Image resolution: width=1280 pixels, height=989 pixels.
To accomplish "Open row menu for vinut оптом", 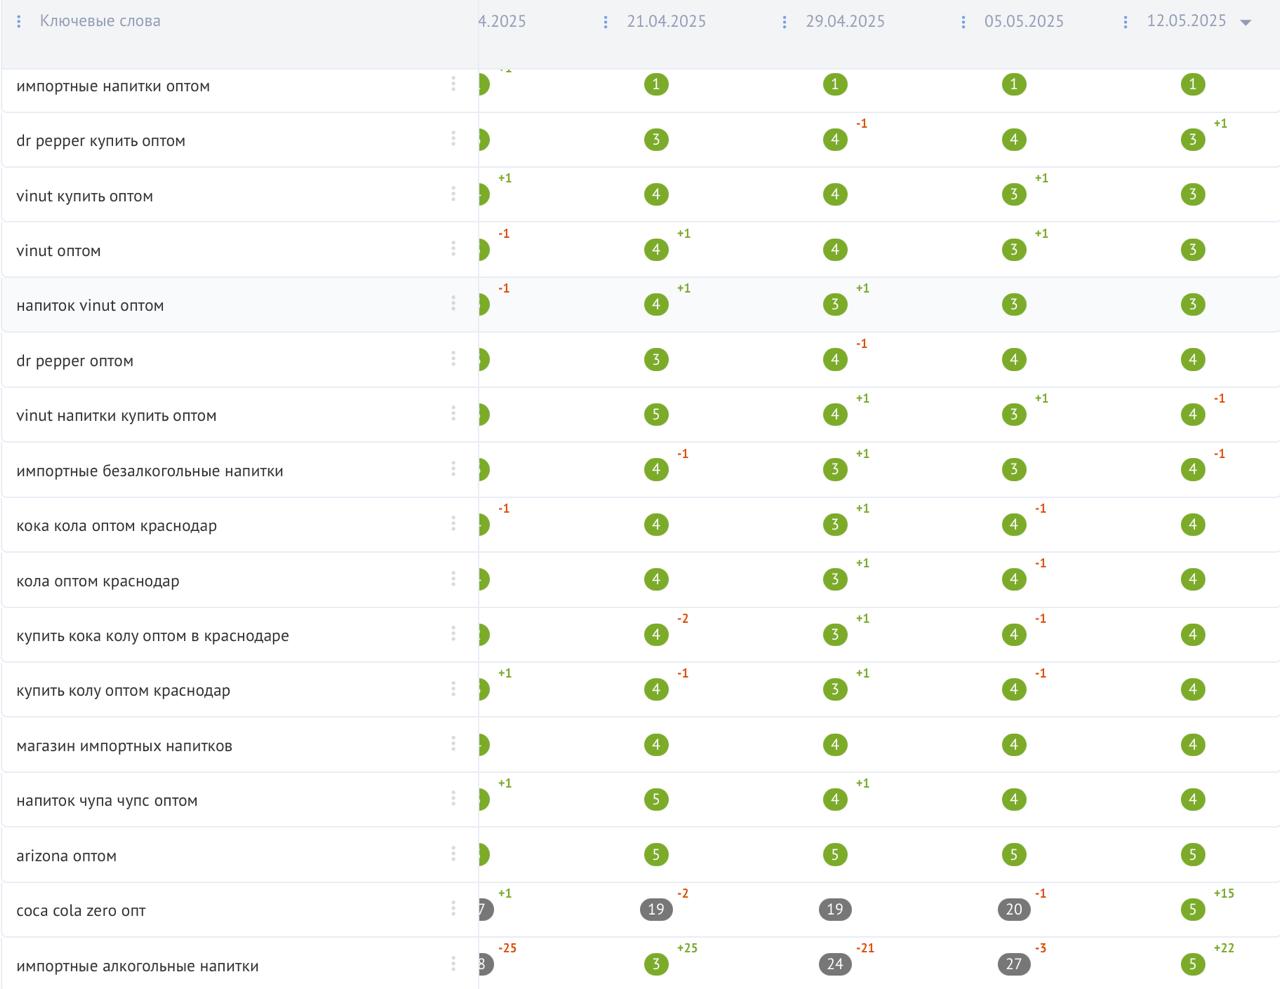I will (453, 249).
